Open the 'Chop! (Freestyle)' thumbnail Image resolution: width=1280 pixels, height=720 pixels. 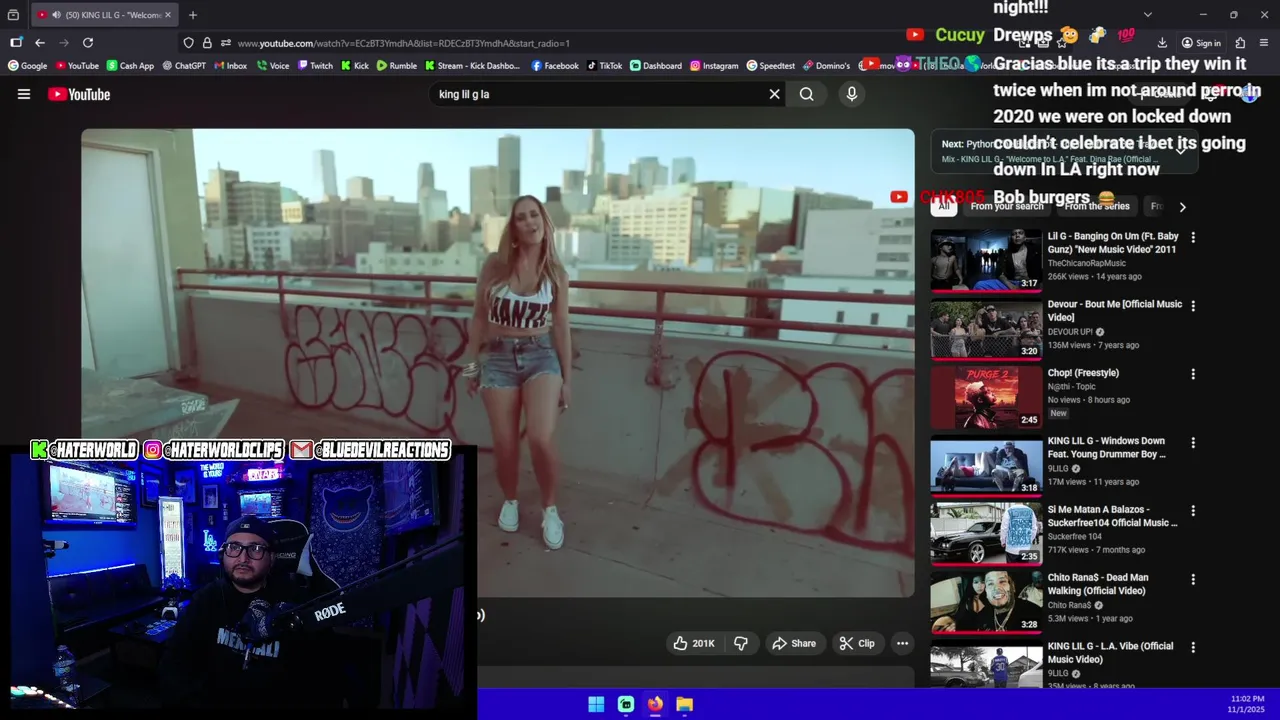pos(986,397)
